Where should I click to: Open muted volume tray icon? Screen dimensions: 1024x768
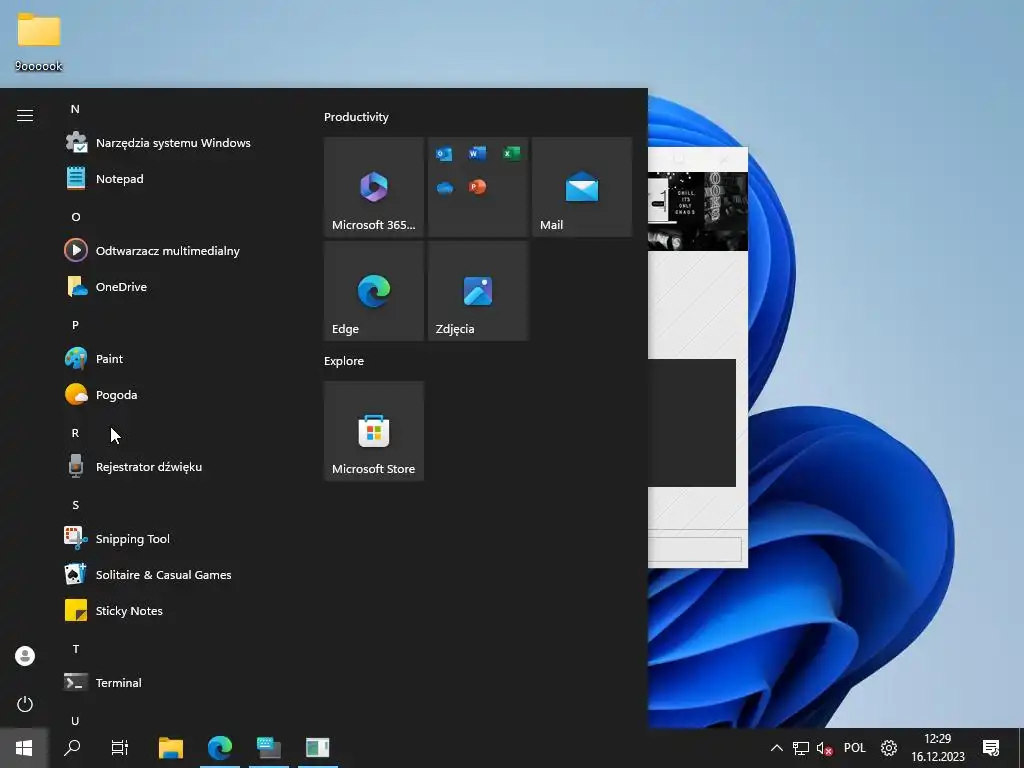point(824,748)
